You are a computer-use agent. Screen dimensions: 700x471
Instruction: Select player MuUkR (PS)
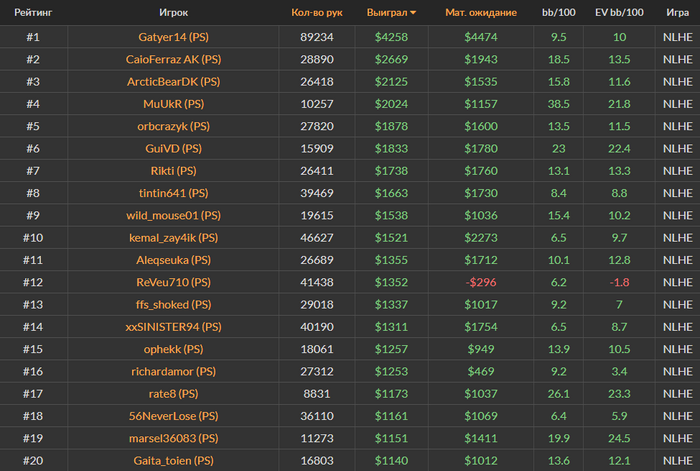click(174, 103)
